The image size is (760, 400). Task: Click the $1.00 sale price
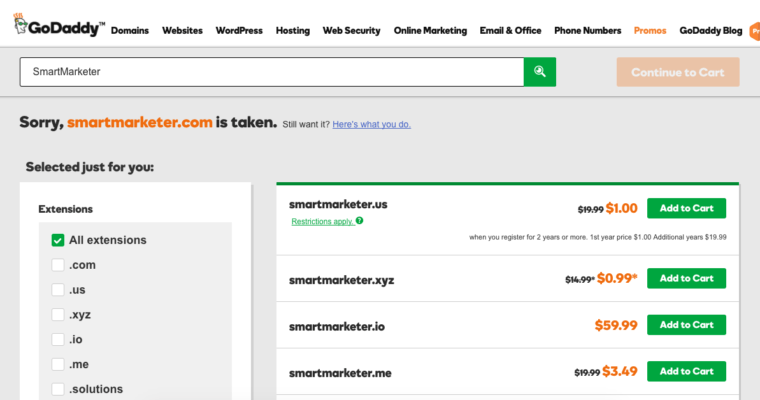(621, 208)
